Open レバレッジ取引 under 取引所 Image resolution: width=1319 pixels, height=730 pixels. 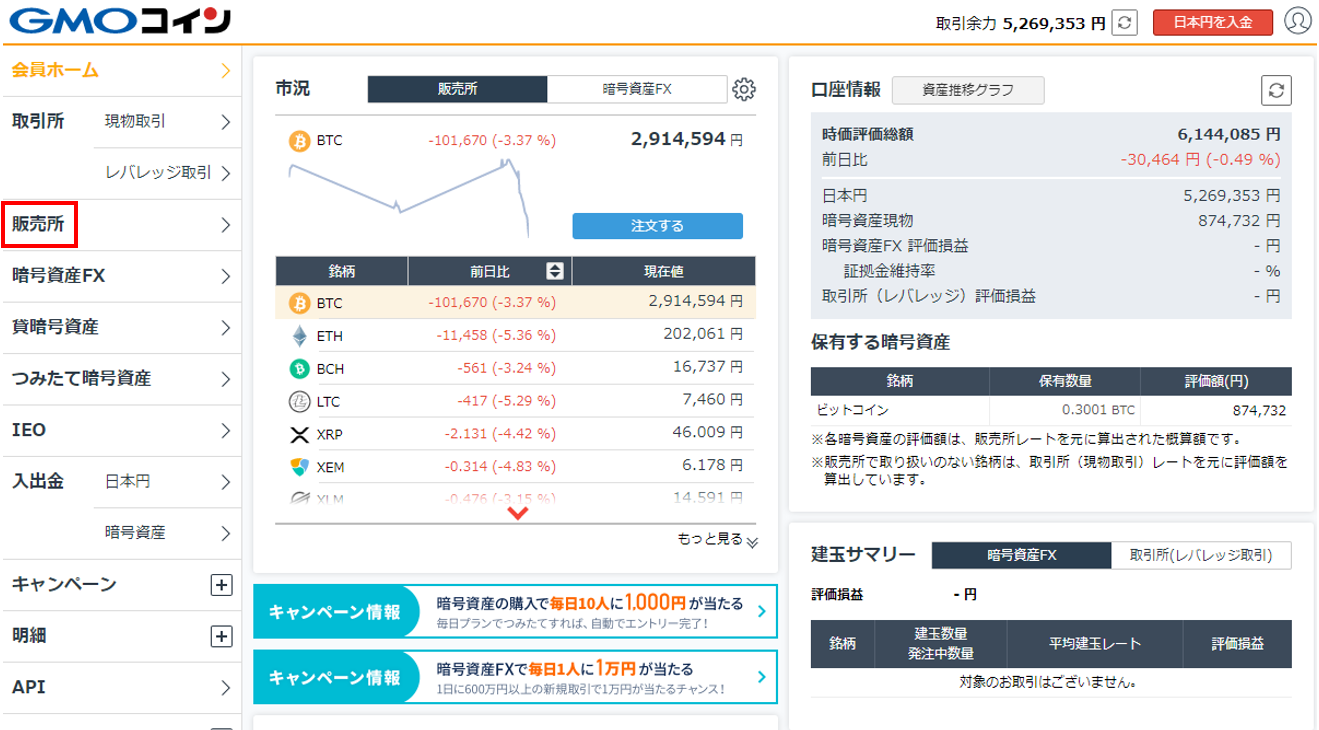[x=168, y=173]
